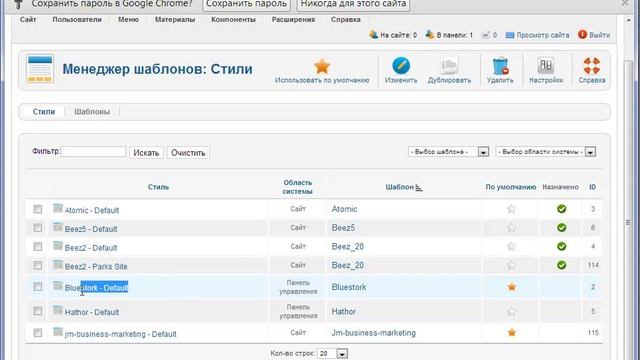This screenshot has width=640, height=360.
Task: Sort by the ID column header
Action: 592,187
